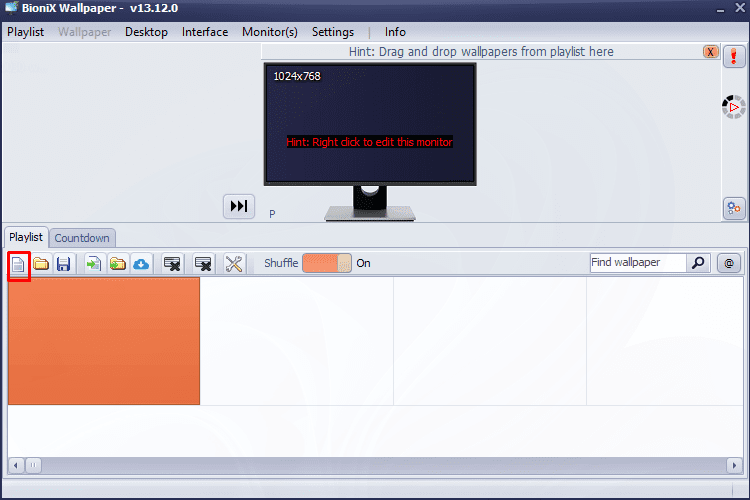
Task: Click the left arrow of the horizontal scrollbar
Action: click(16, 465)
